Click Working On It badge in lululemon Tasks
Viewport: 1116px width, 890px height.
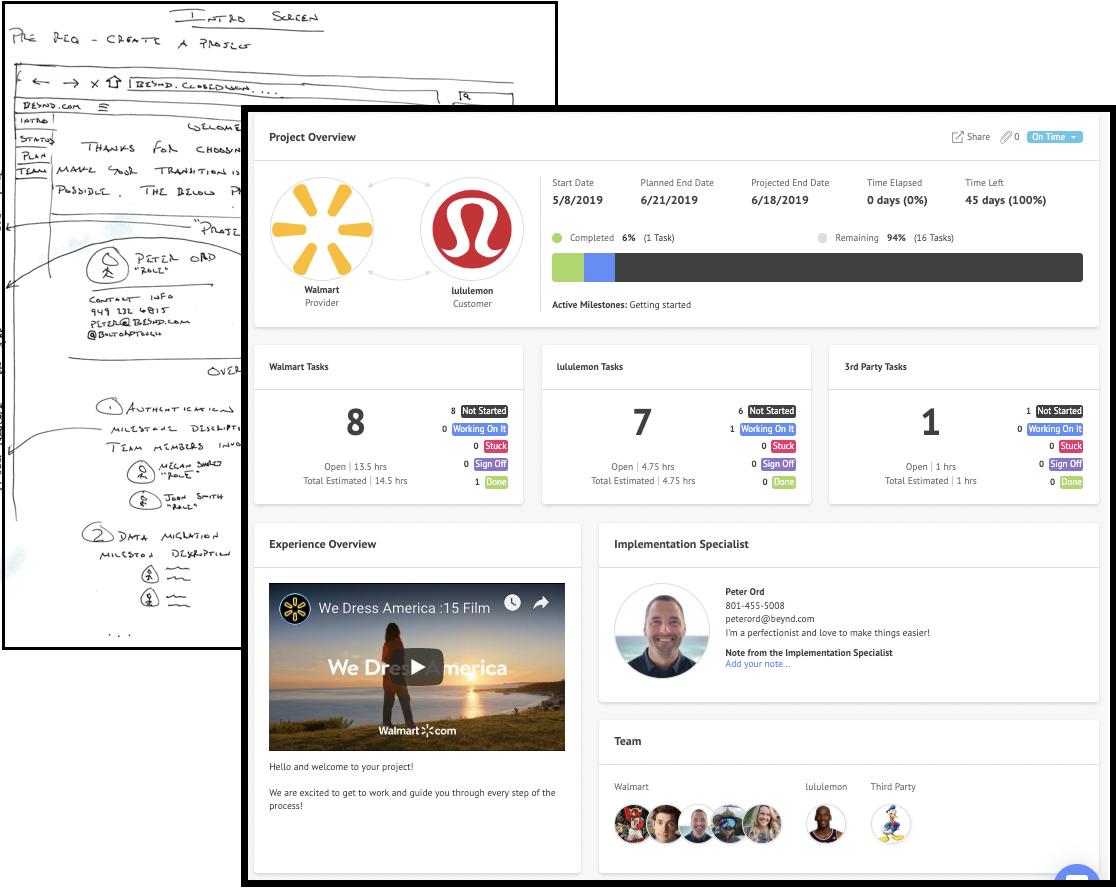767,429
